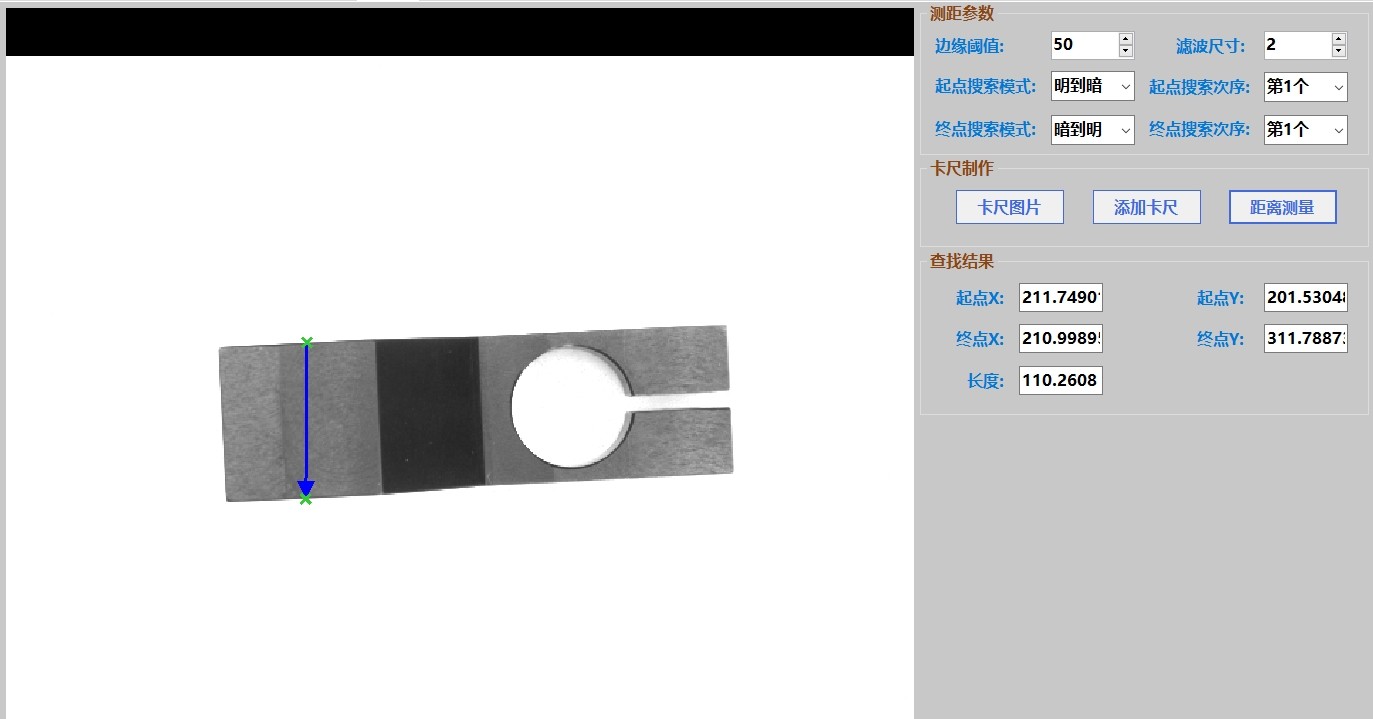Click the 长度 label

pyautogui.click(x=985, y=381)
